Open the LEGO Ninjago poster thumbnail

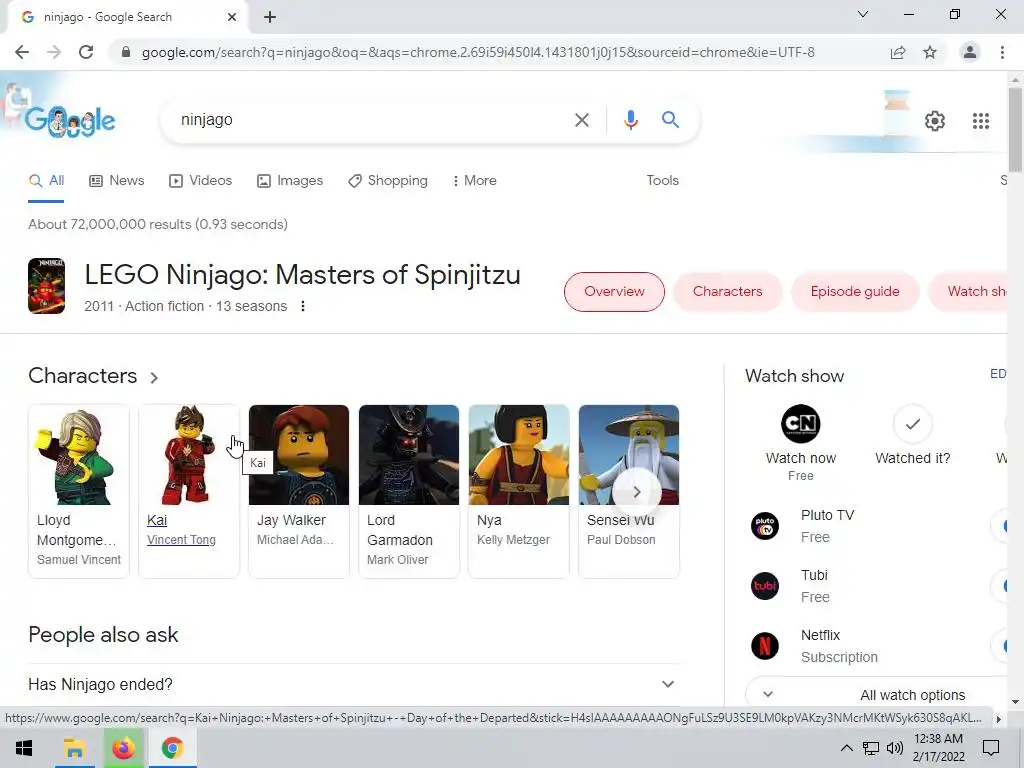(46, 286)
